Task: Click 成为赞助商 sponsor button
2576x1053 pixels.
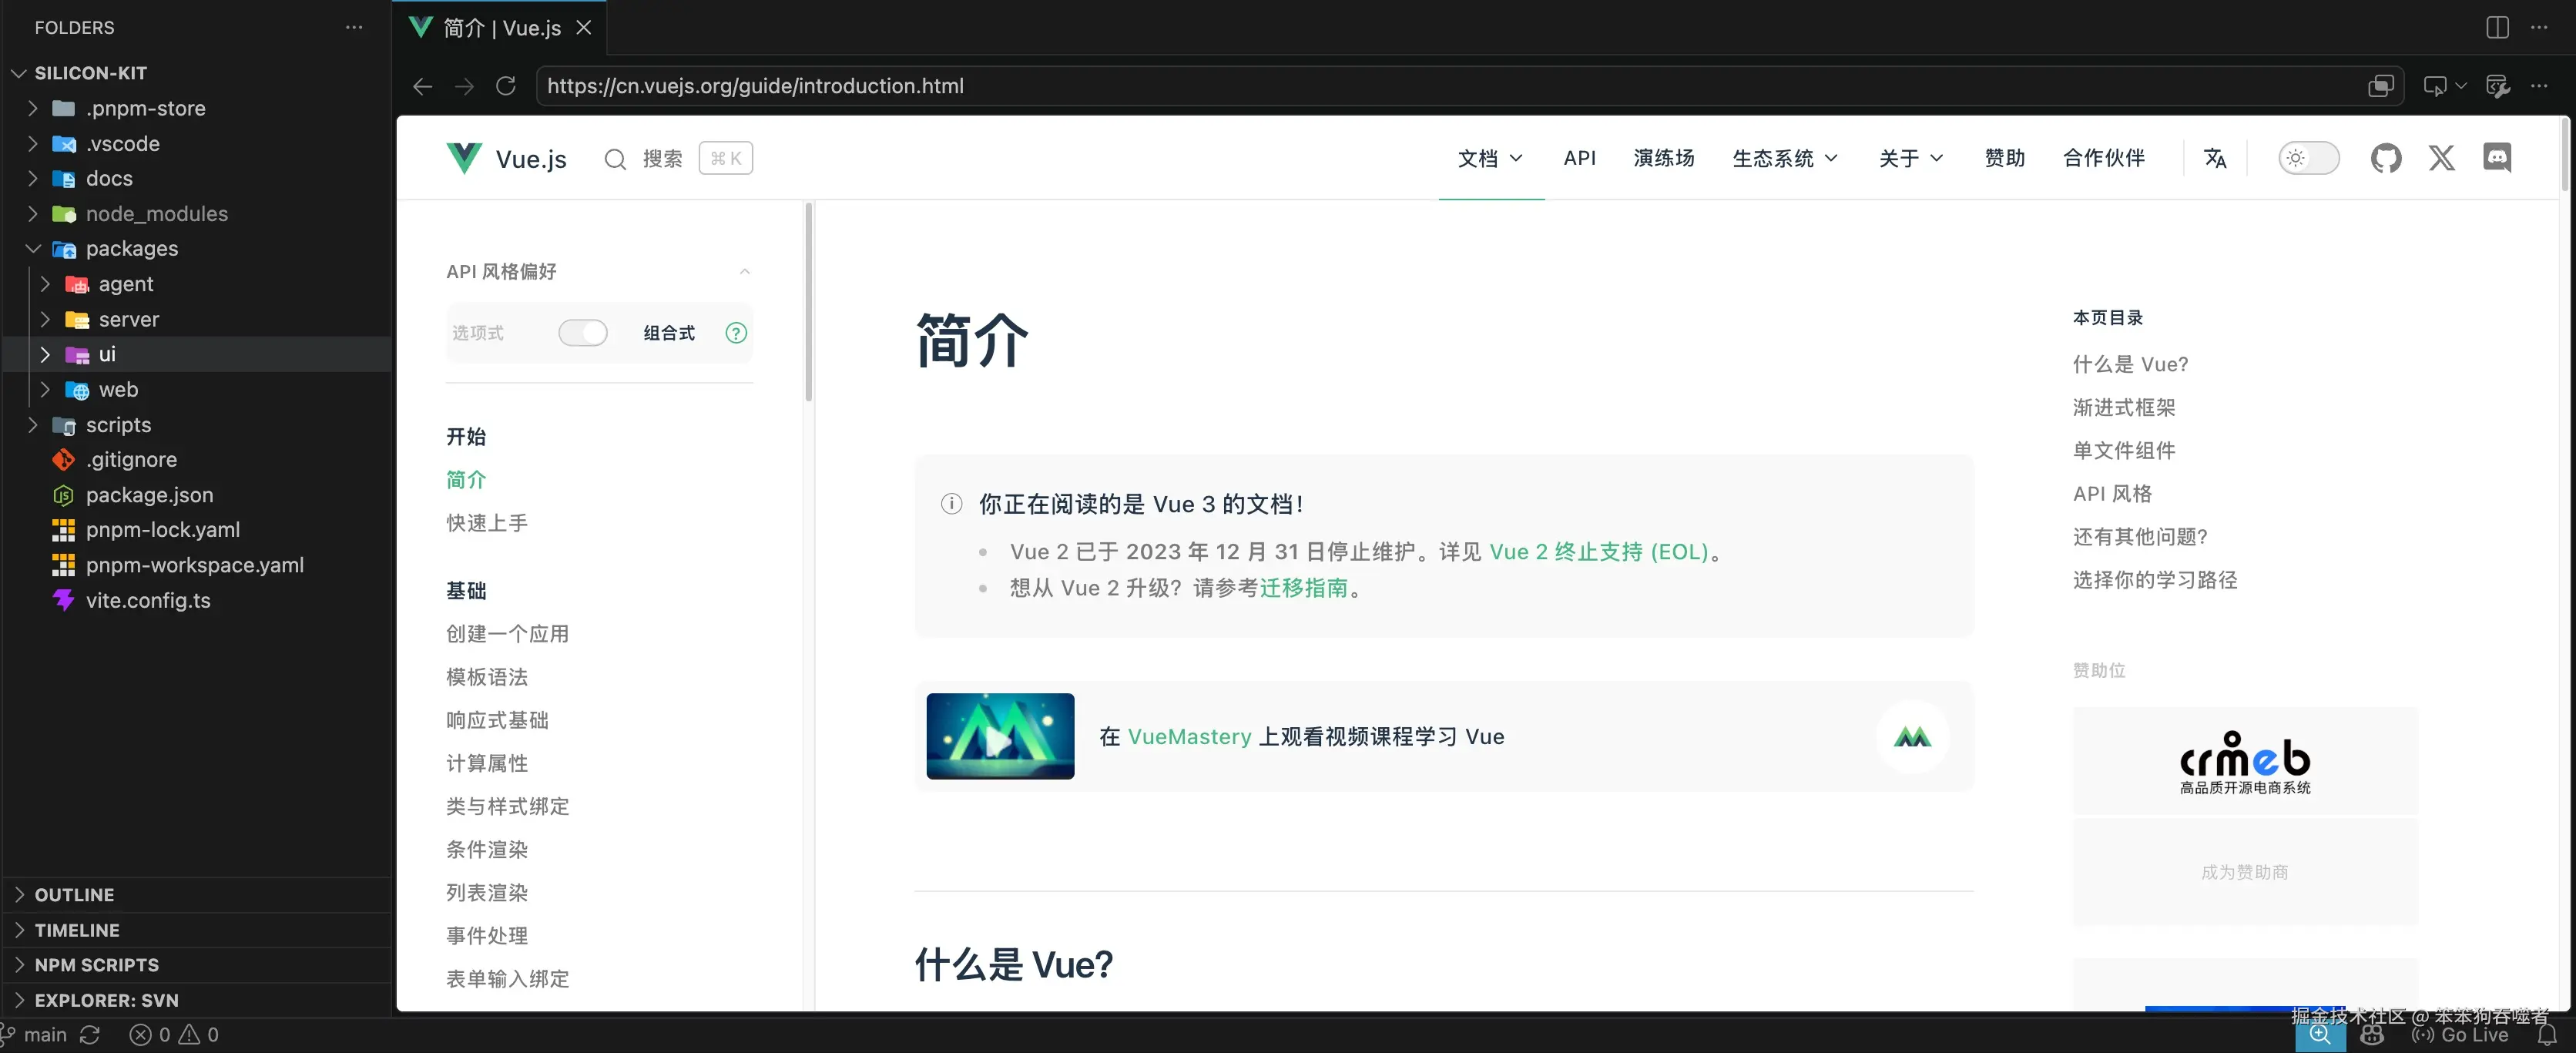Action: tap(2245, 872)
